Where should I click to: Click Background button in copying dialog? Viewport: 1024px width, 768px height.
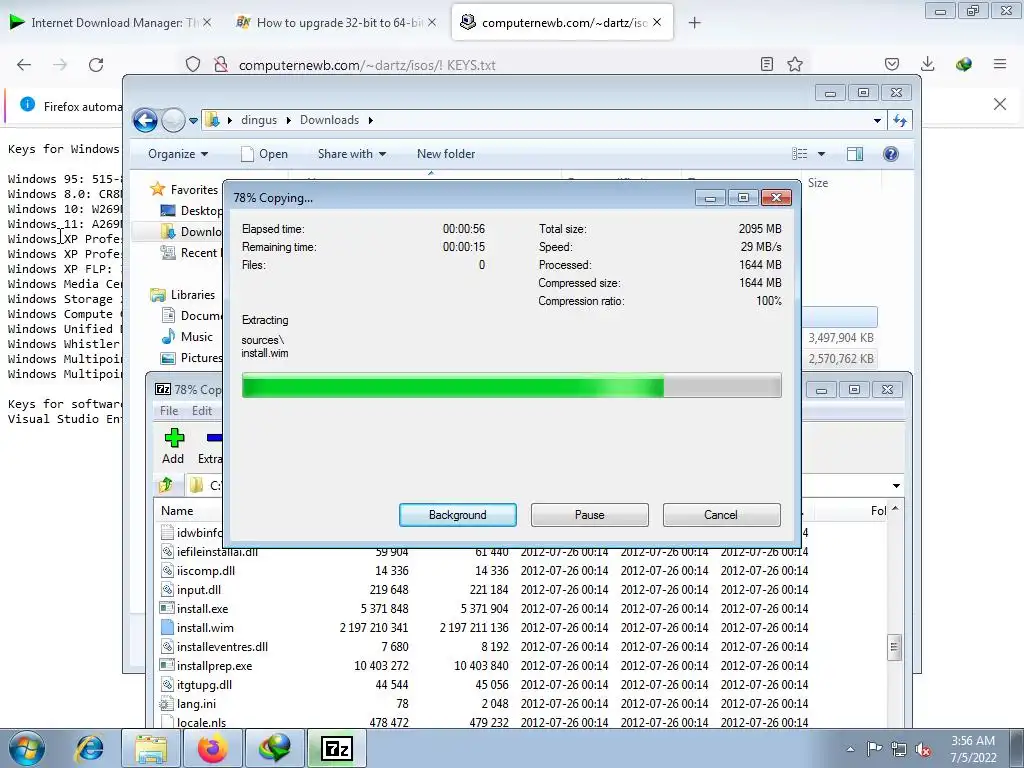coord(457,515)
